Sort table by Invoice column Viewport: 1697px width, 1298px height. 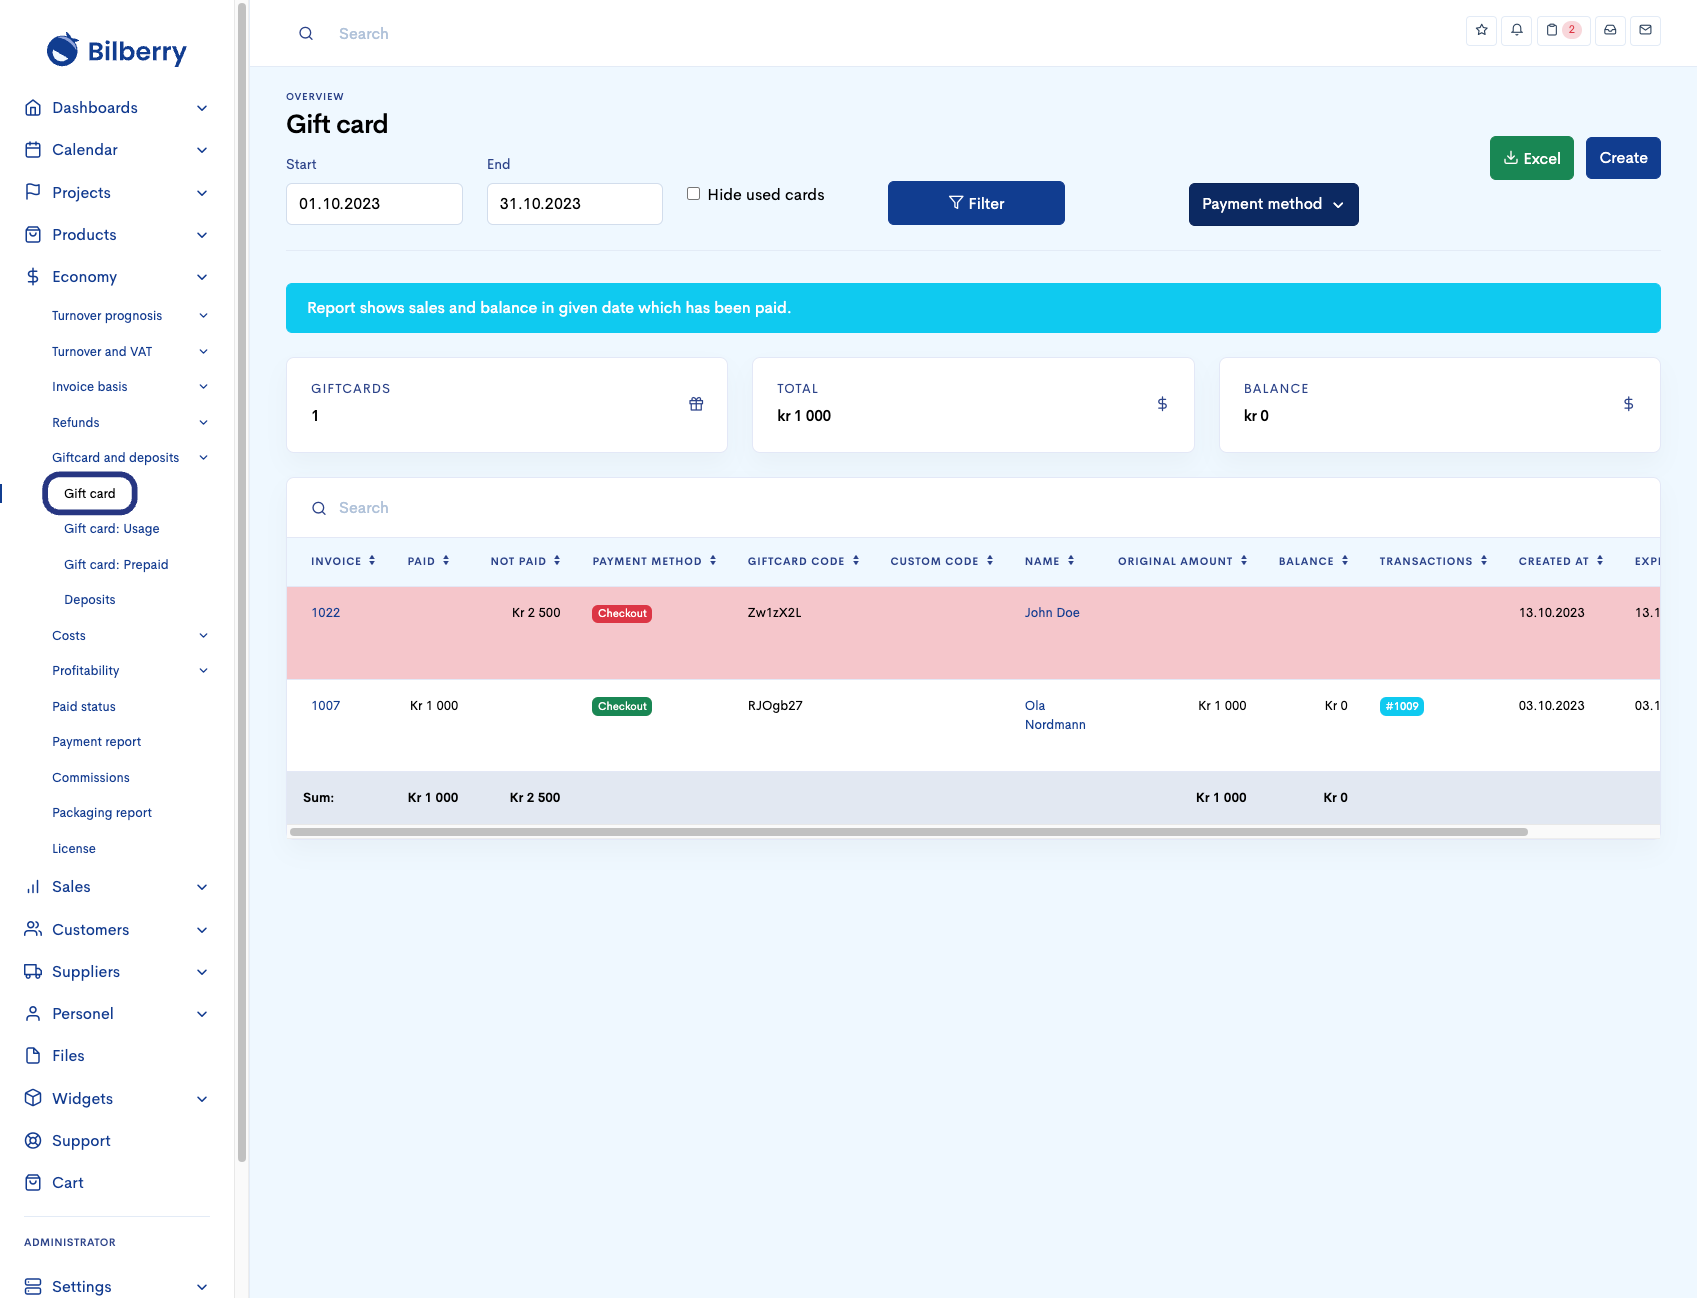tap(343, 561)
